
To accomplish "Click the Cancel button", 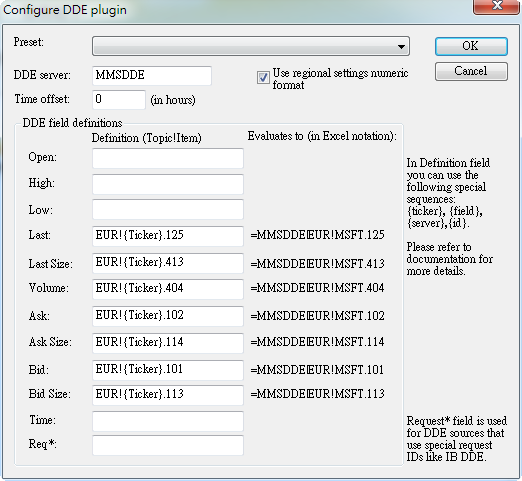I will pos(471,71).
